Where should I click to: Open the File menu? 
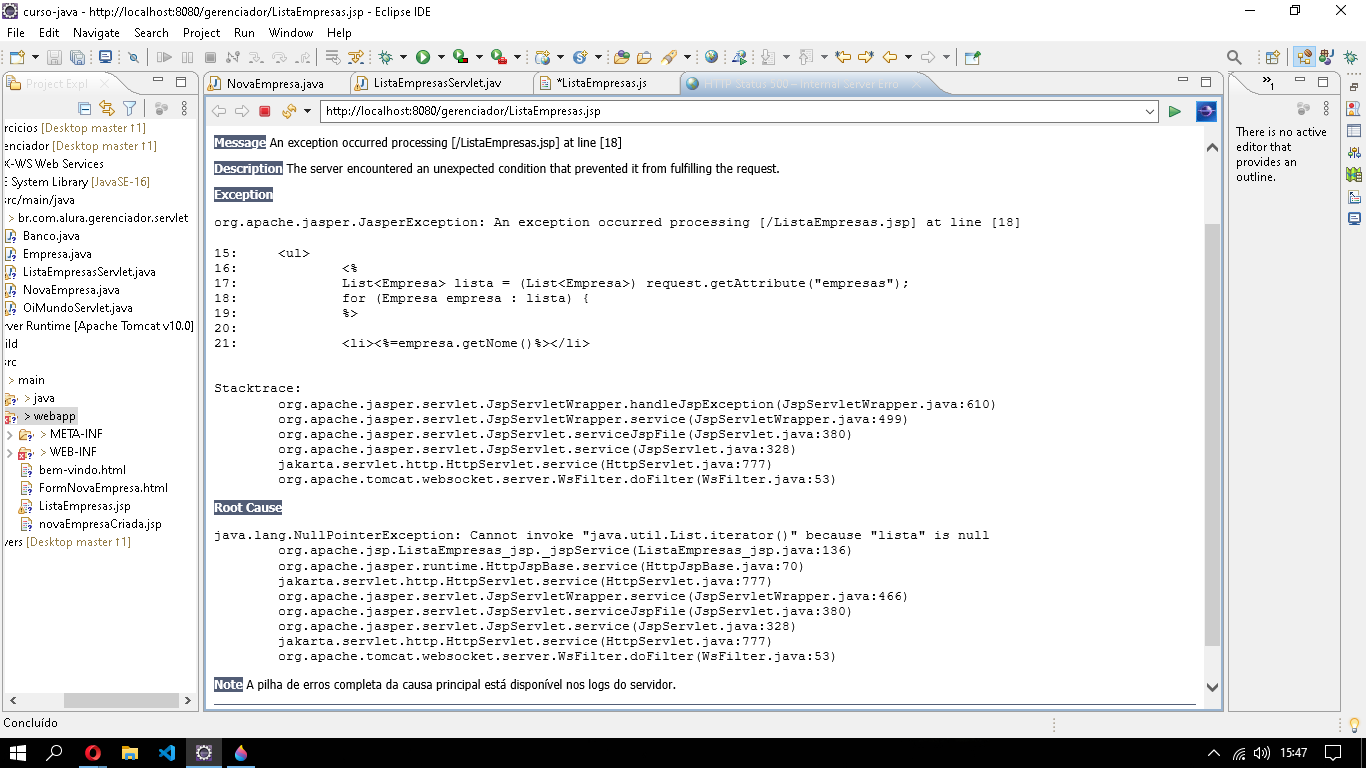15,33
